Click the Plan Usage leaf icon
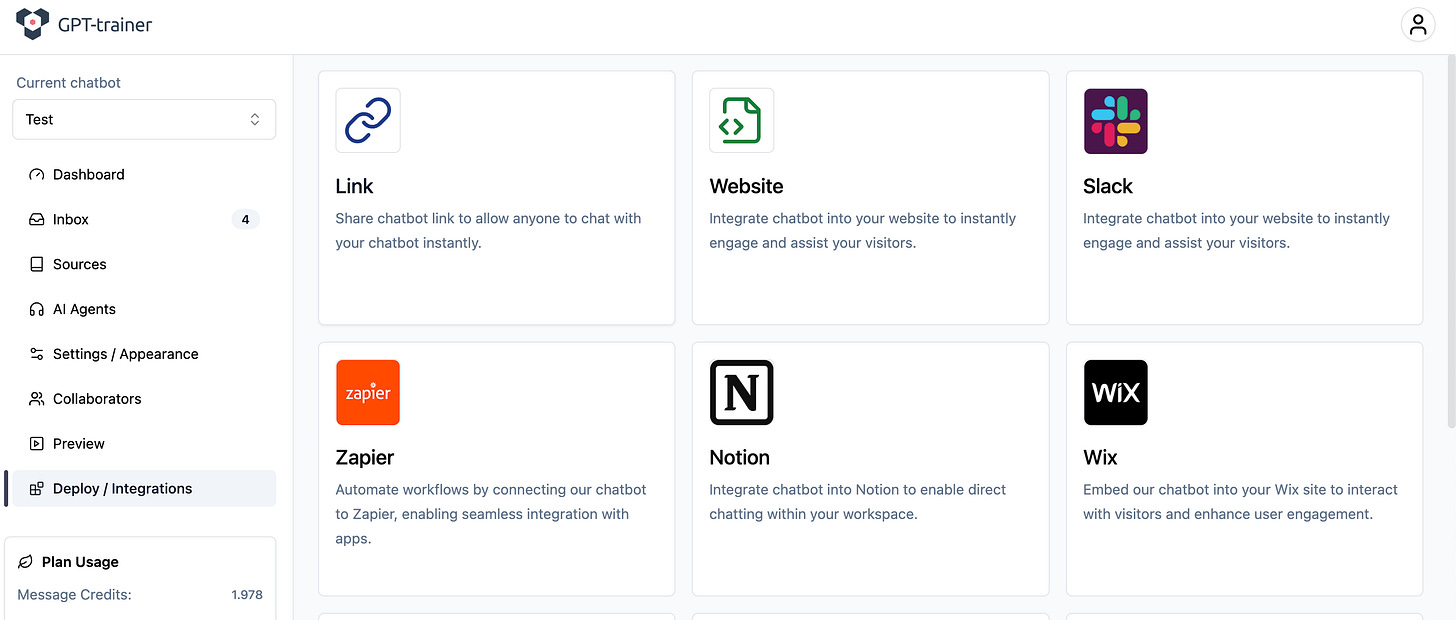 pyautogui.click(x=26, y=562)
